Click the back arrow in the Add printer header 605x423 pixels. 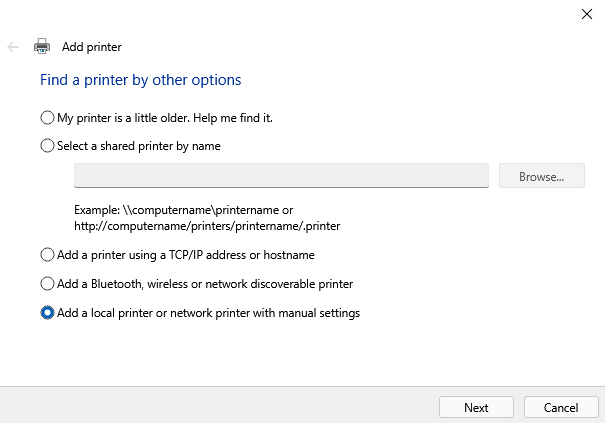pos(13,47)
